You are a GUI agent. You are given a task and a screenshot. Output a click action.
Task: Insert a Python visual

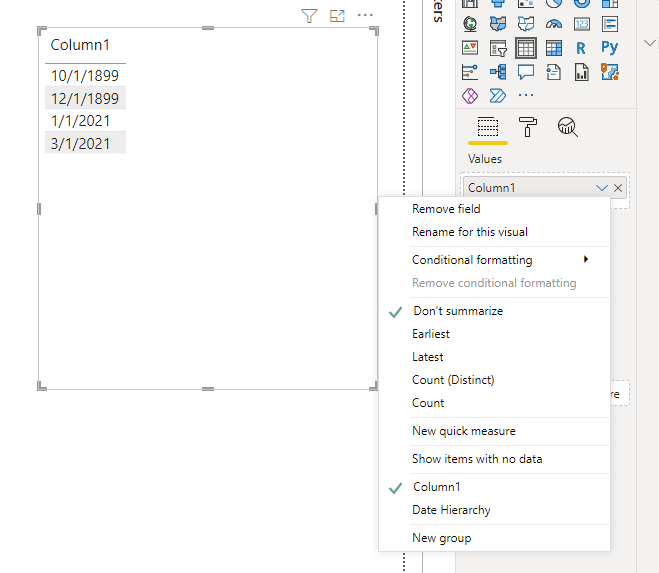click(610, 48)
